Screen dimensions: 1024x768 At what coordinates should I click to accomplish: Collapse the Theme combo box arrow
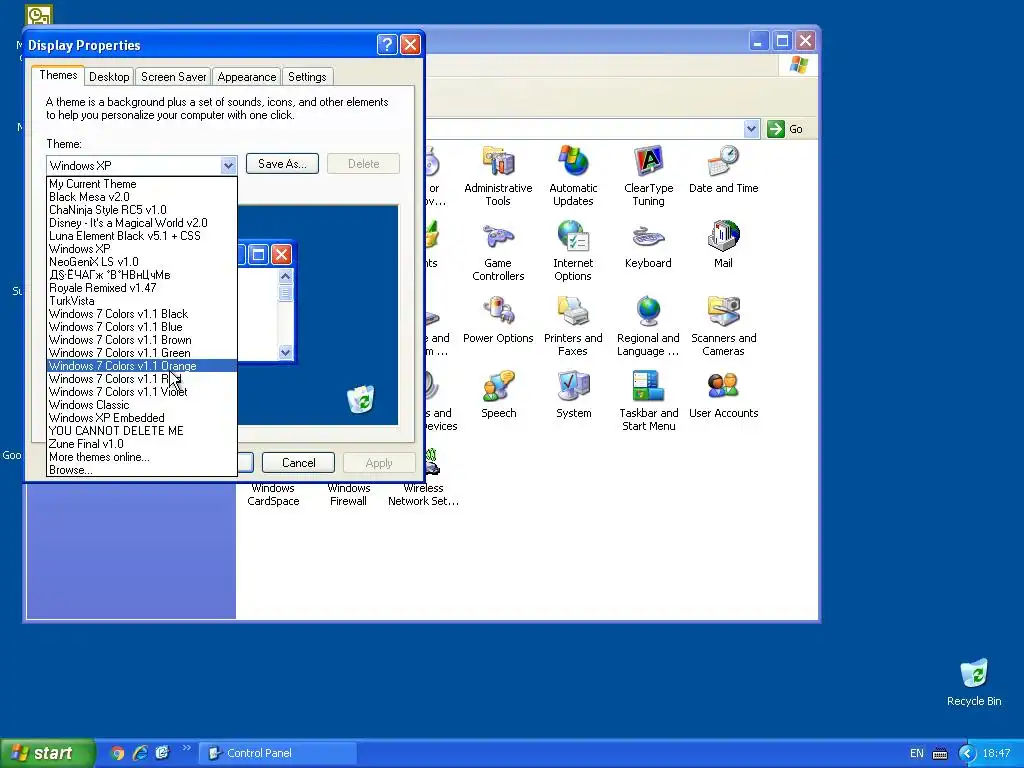click(228, 165)
